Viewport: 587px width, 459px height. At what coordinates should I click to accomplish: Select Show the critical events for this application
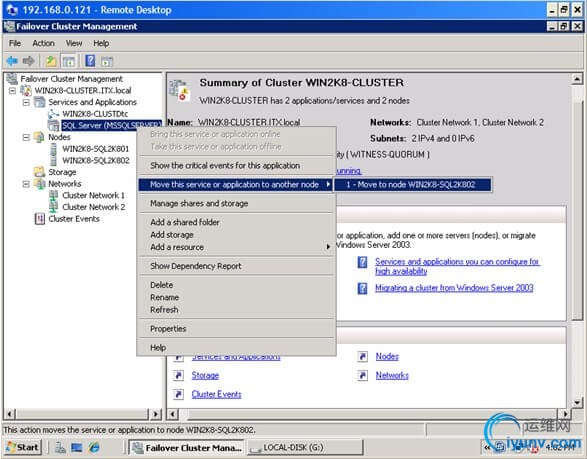(x=237, y=165)
